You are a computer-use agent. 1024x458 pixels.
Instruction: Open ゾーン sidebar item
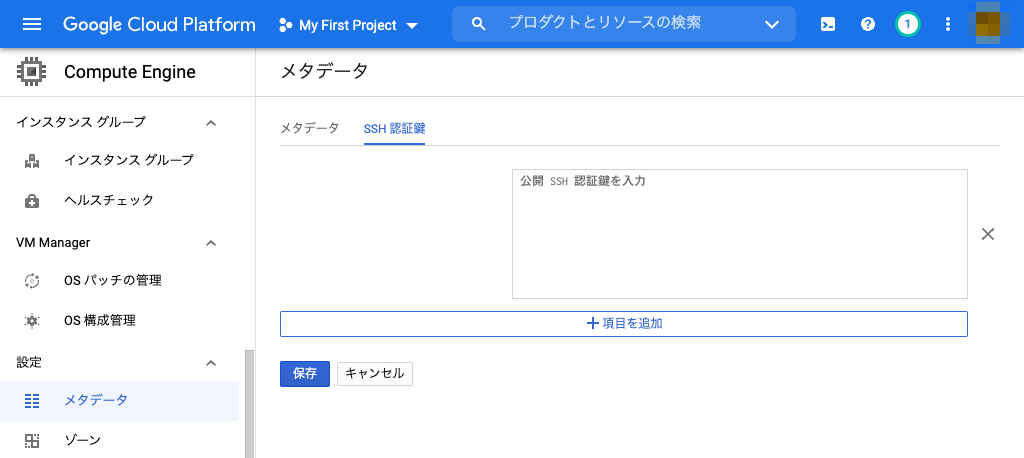[120, 440]
